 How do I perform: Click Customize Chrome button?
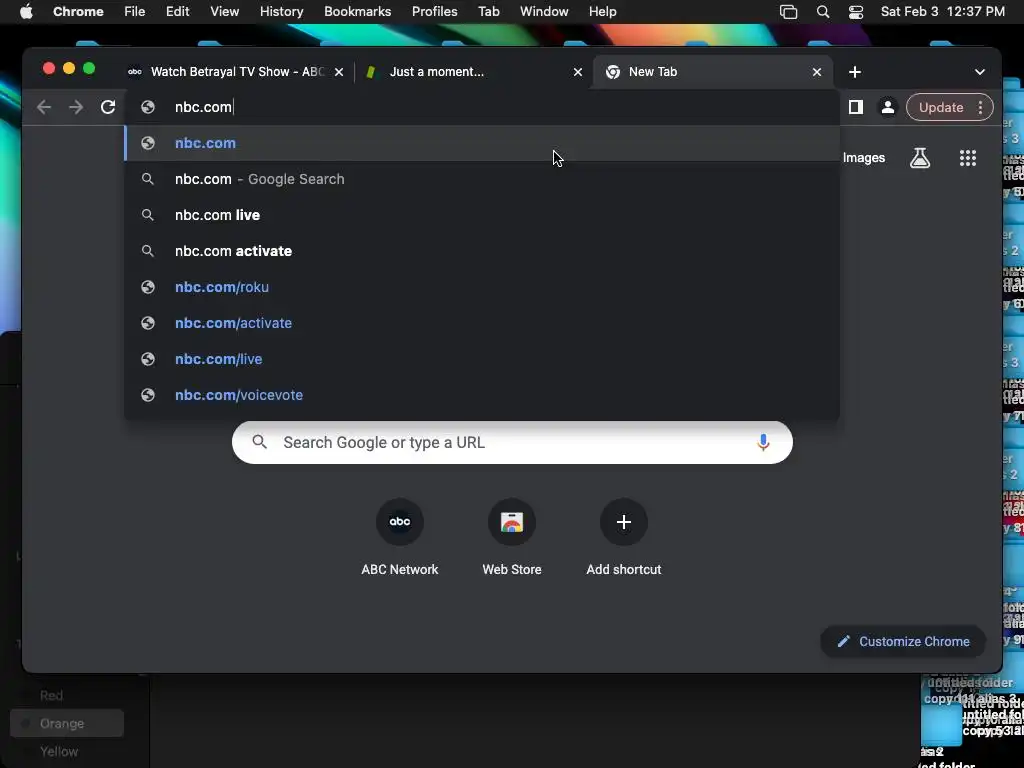coord(903,641)
